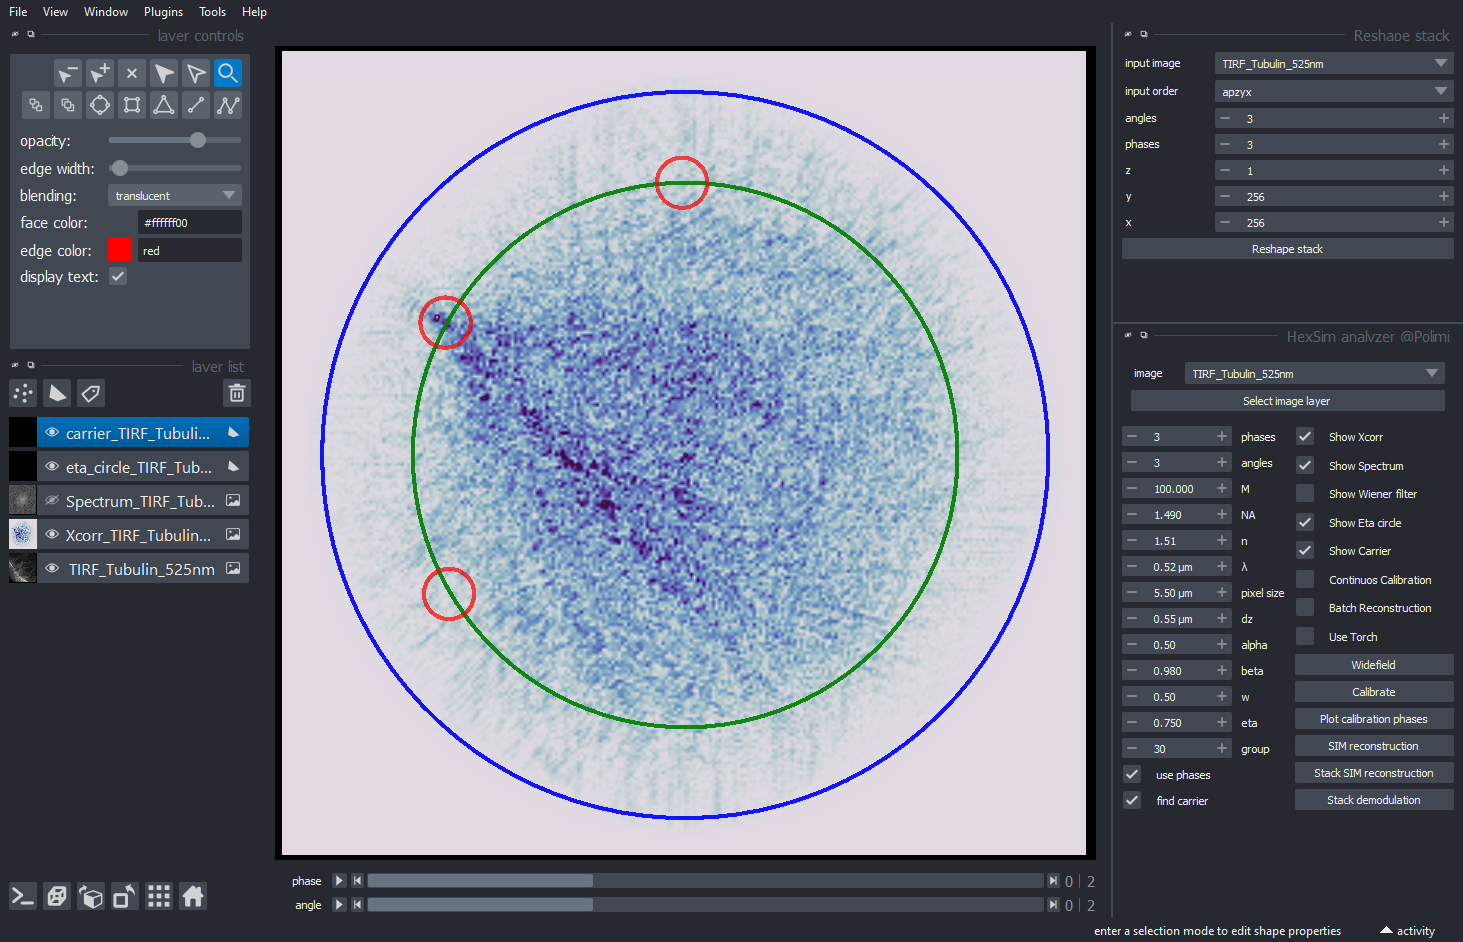Open the Plugins menu
Image resolution: width=1463 pixels, height=942 pixels.
pyautogui.click(x=163, y=12)
